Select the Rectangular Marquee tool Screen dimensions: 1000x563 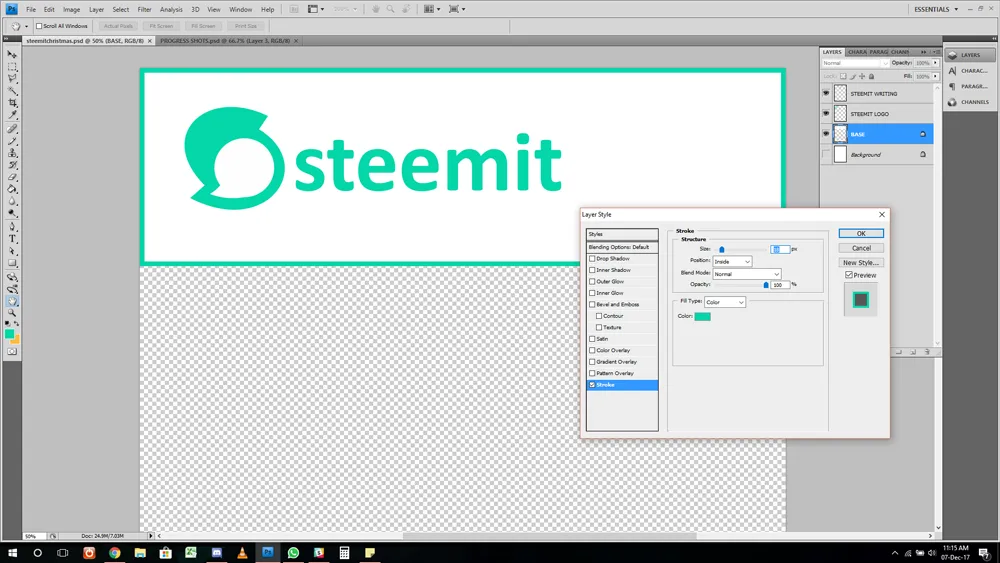12,67
